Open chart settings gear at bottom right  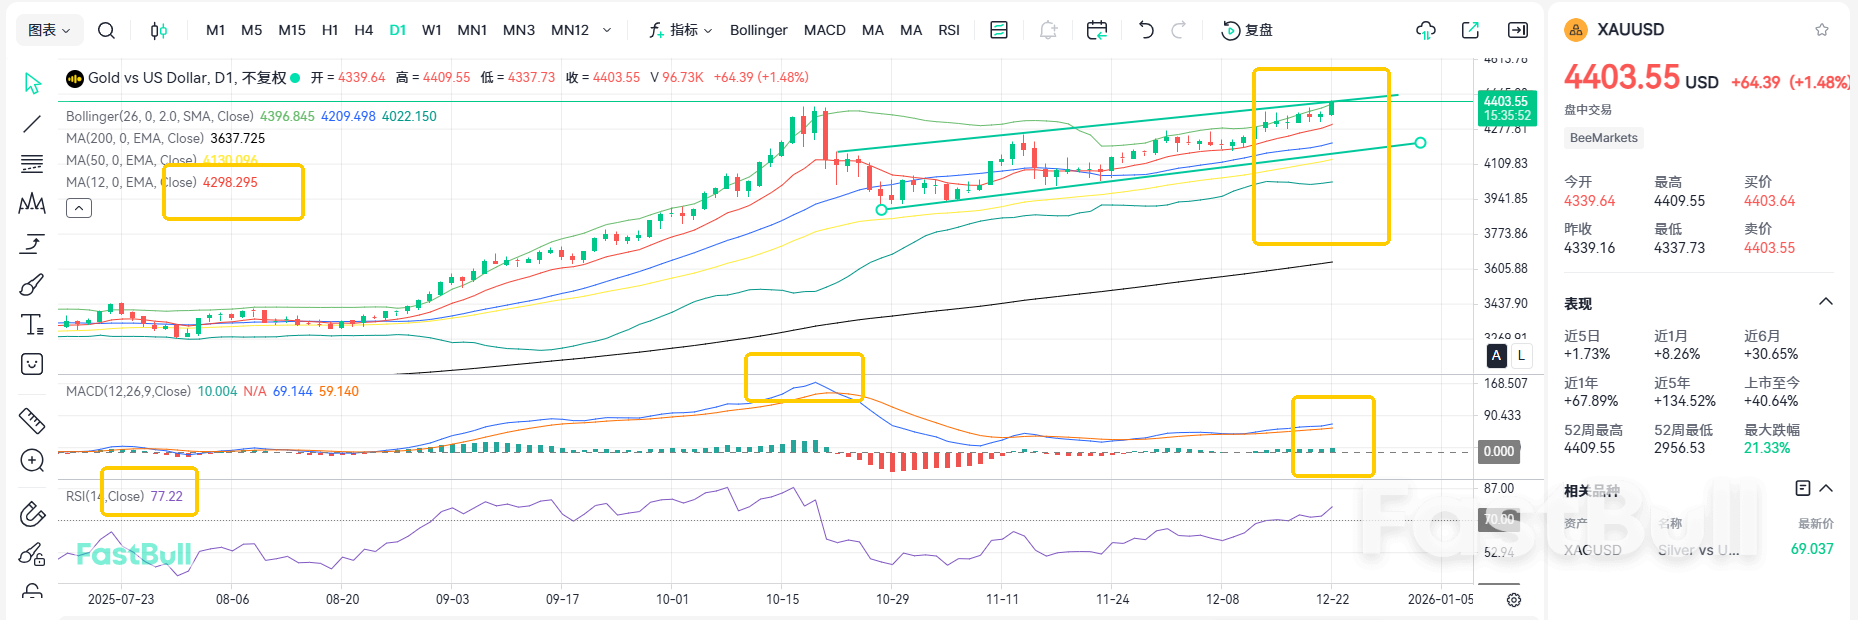click(x=1514, y=600)
